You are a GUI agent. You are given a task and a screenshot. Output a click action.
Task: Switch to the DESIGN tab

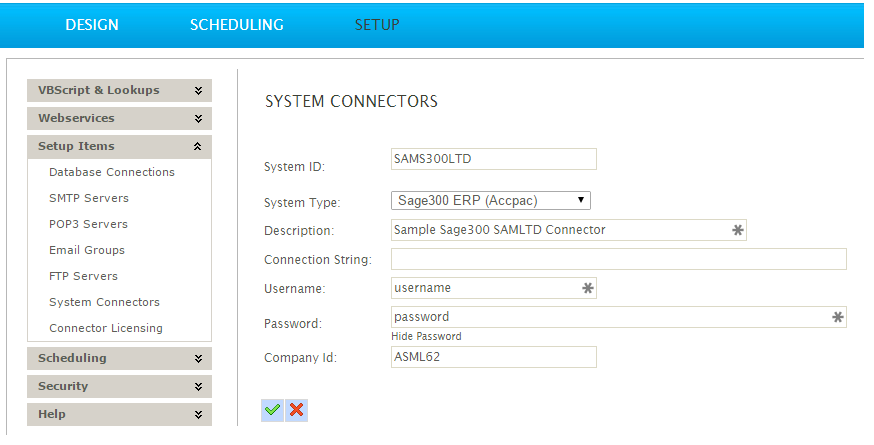92,25
